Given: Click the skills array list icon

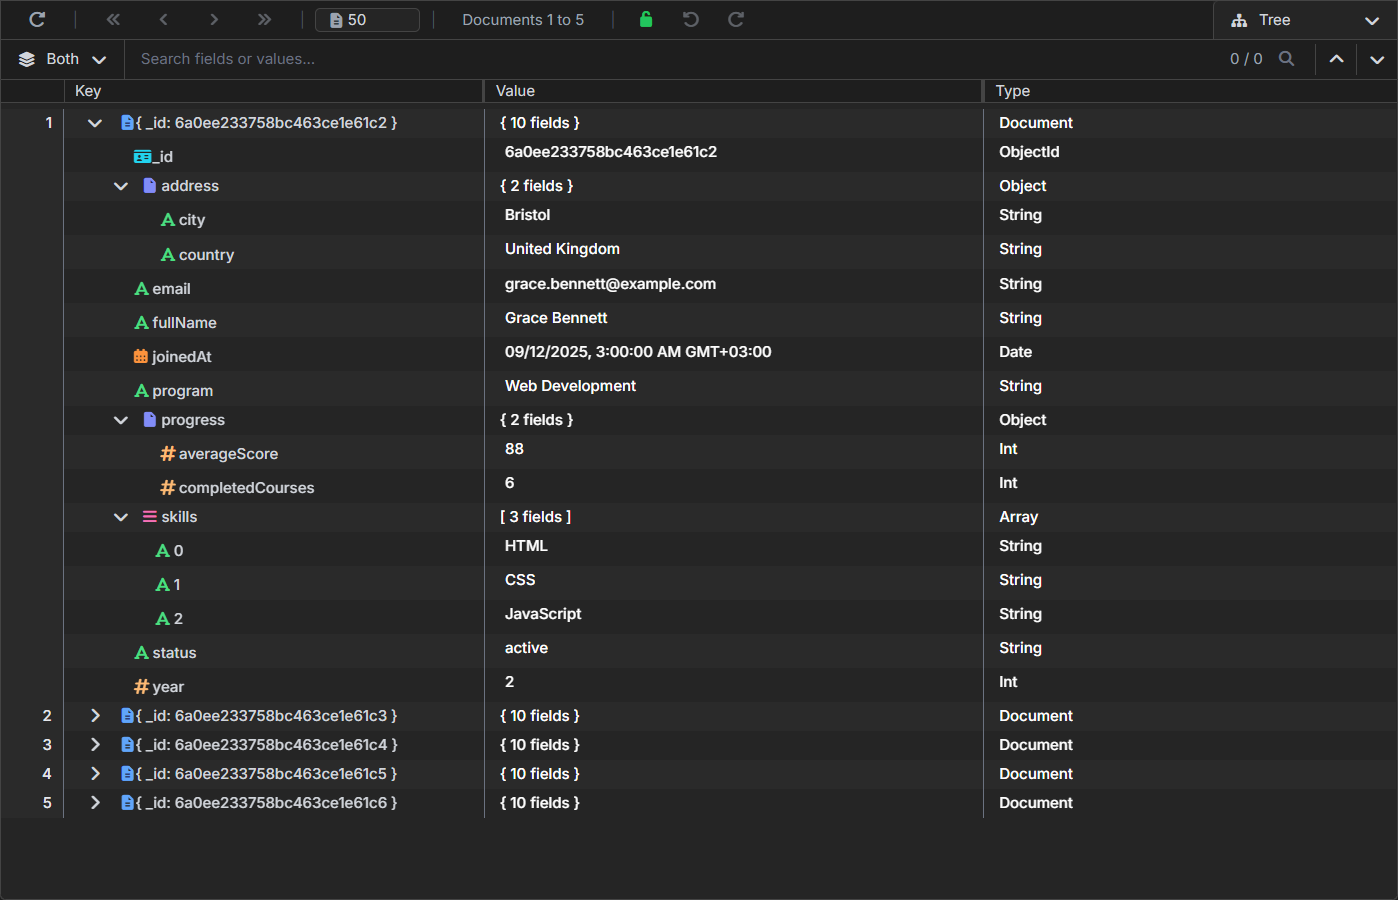Looking at the screenshot, I should click(x=150, y=517).
